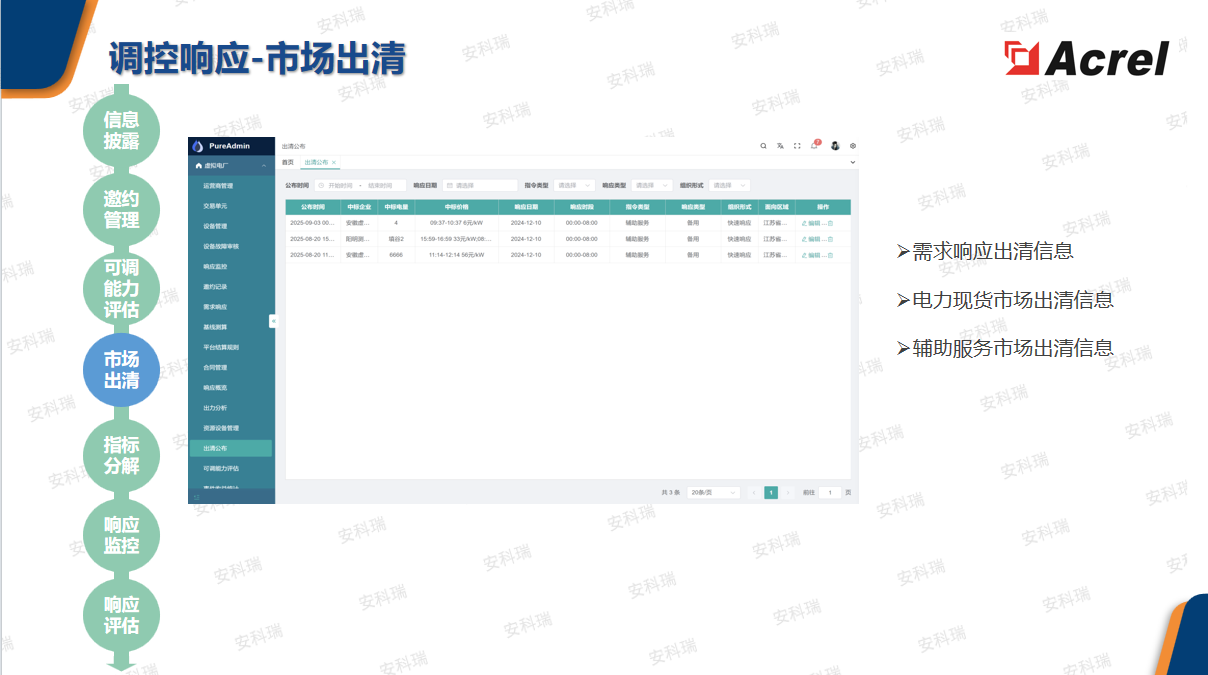Open 交易单元 in the sidebar

click(231, 206)
